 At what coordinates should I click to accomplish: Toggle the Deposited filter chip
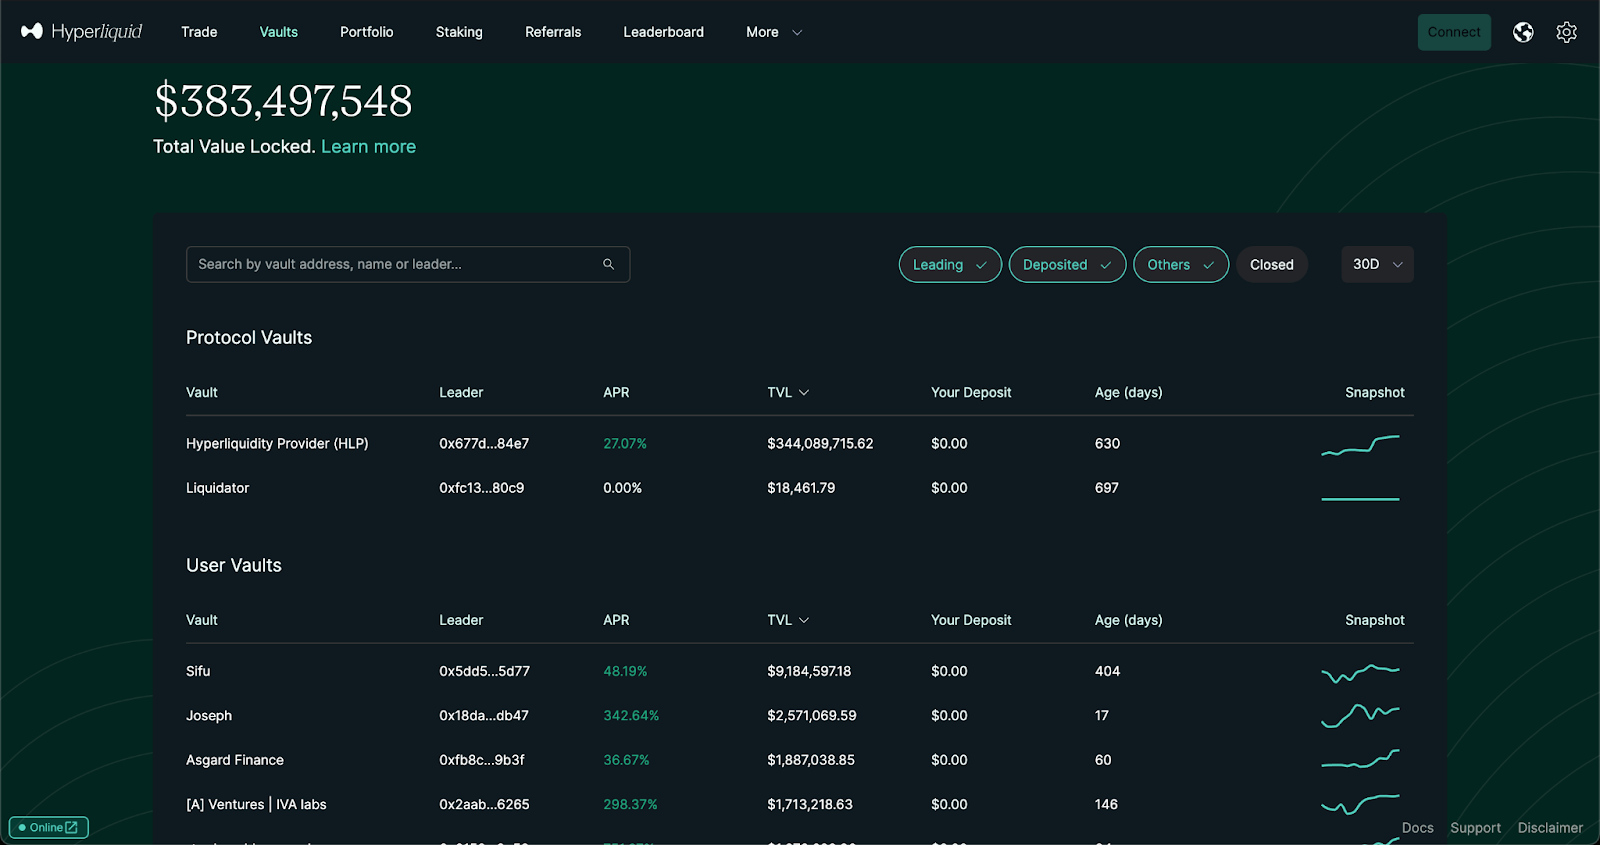click(1067, 264)
